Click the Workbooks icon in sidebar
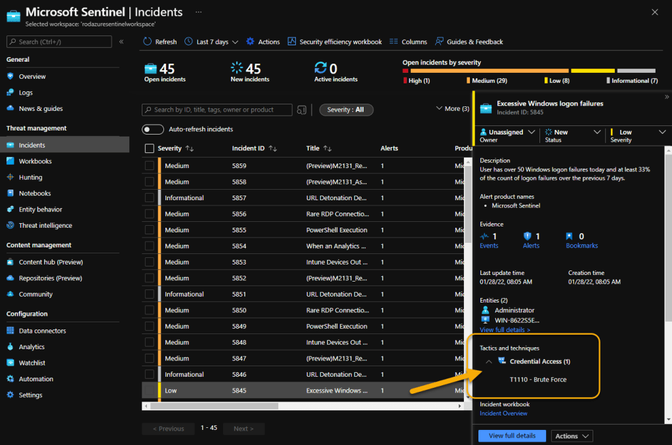This screenshot has height=445, width=672. pos(10,161)
